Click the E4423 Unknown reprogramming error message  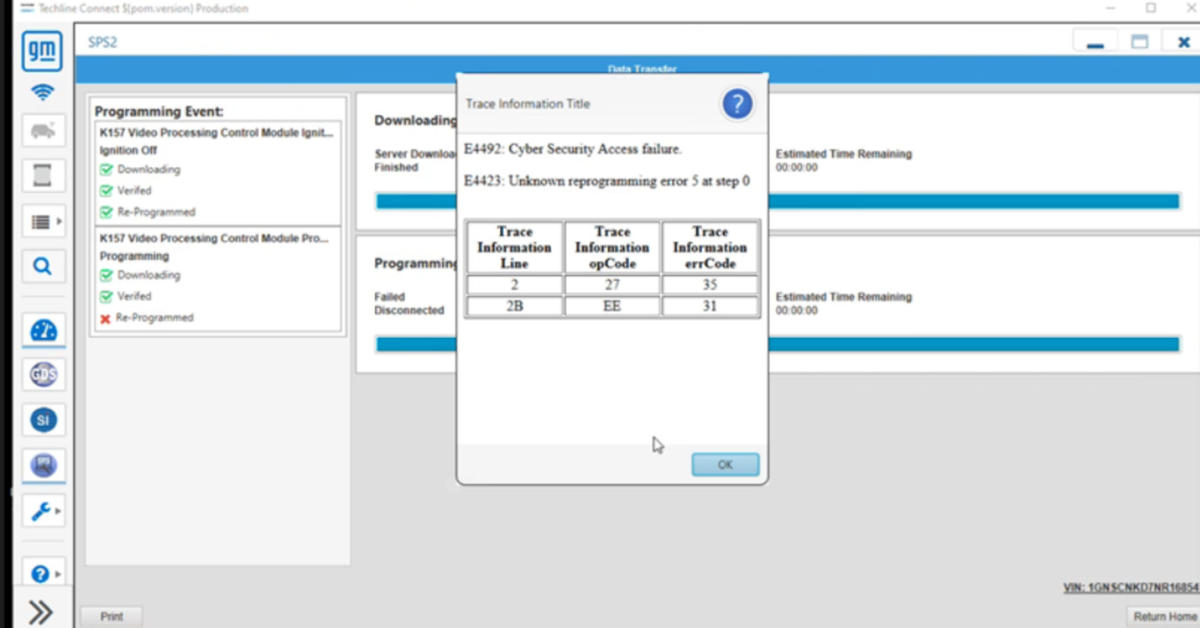(607, 181)
